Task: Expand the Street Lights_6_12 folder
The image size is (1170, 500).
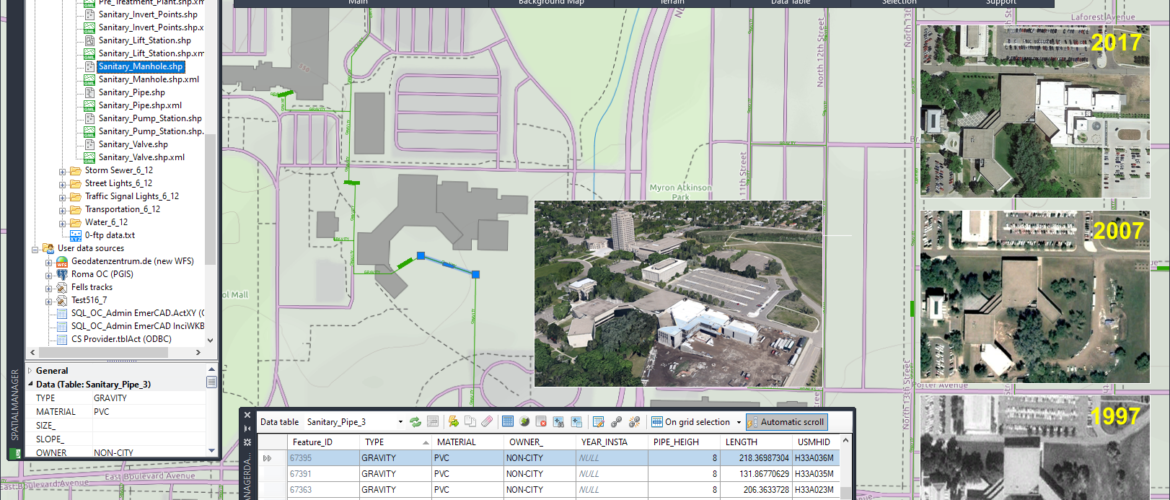Action: tap(63, 184)
